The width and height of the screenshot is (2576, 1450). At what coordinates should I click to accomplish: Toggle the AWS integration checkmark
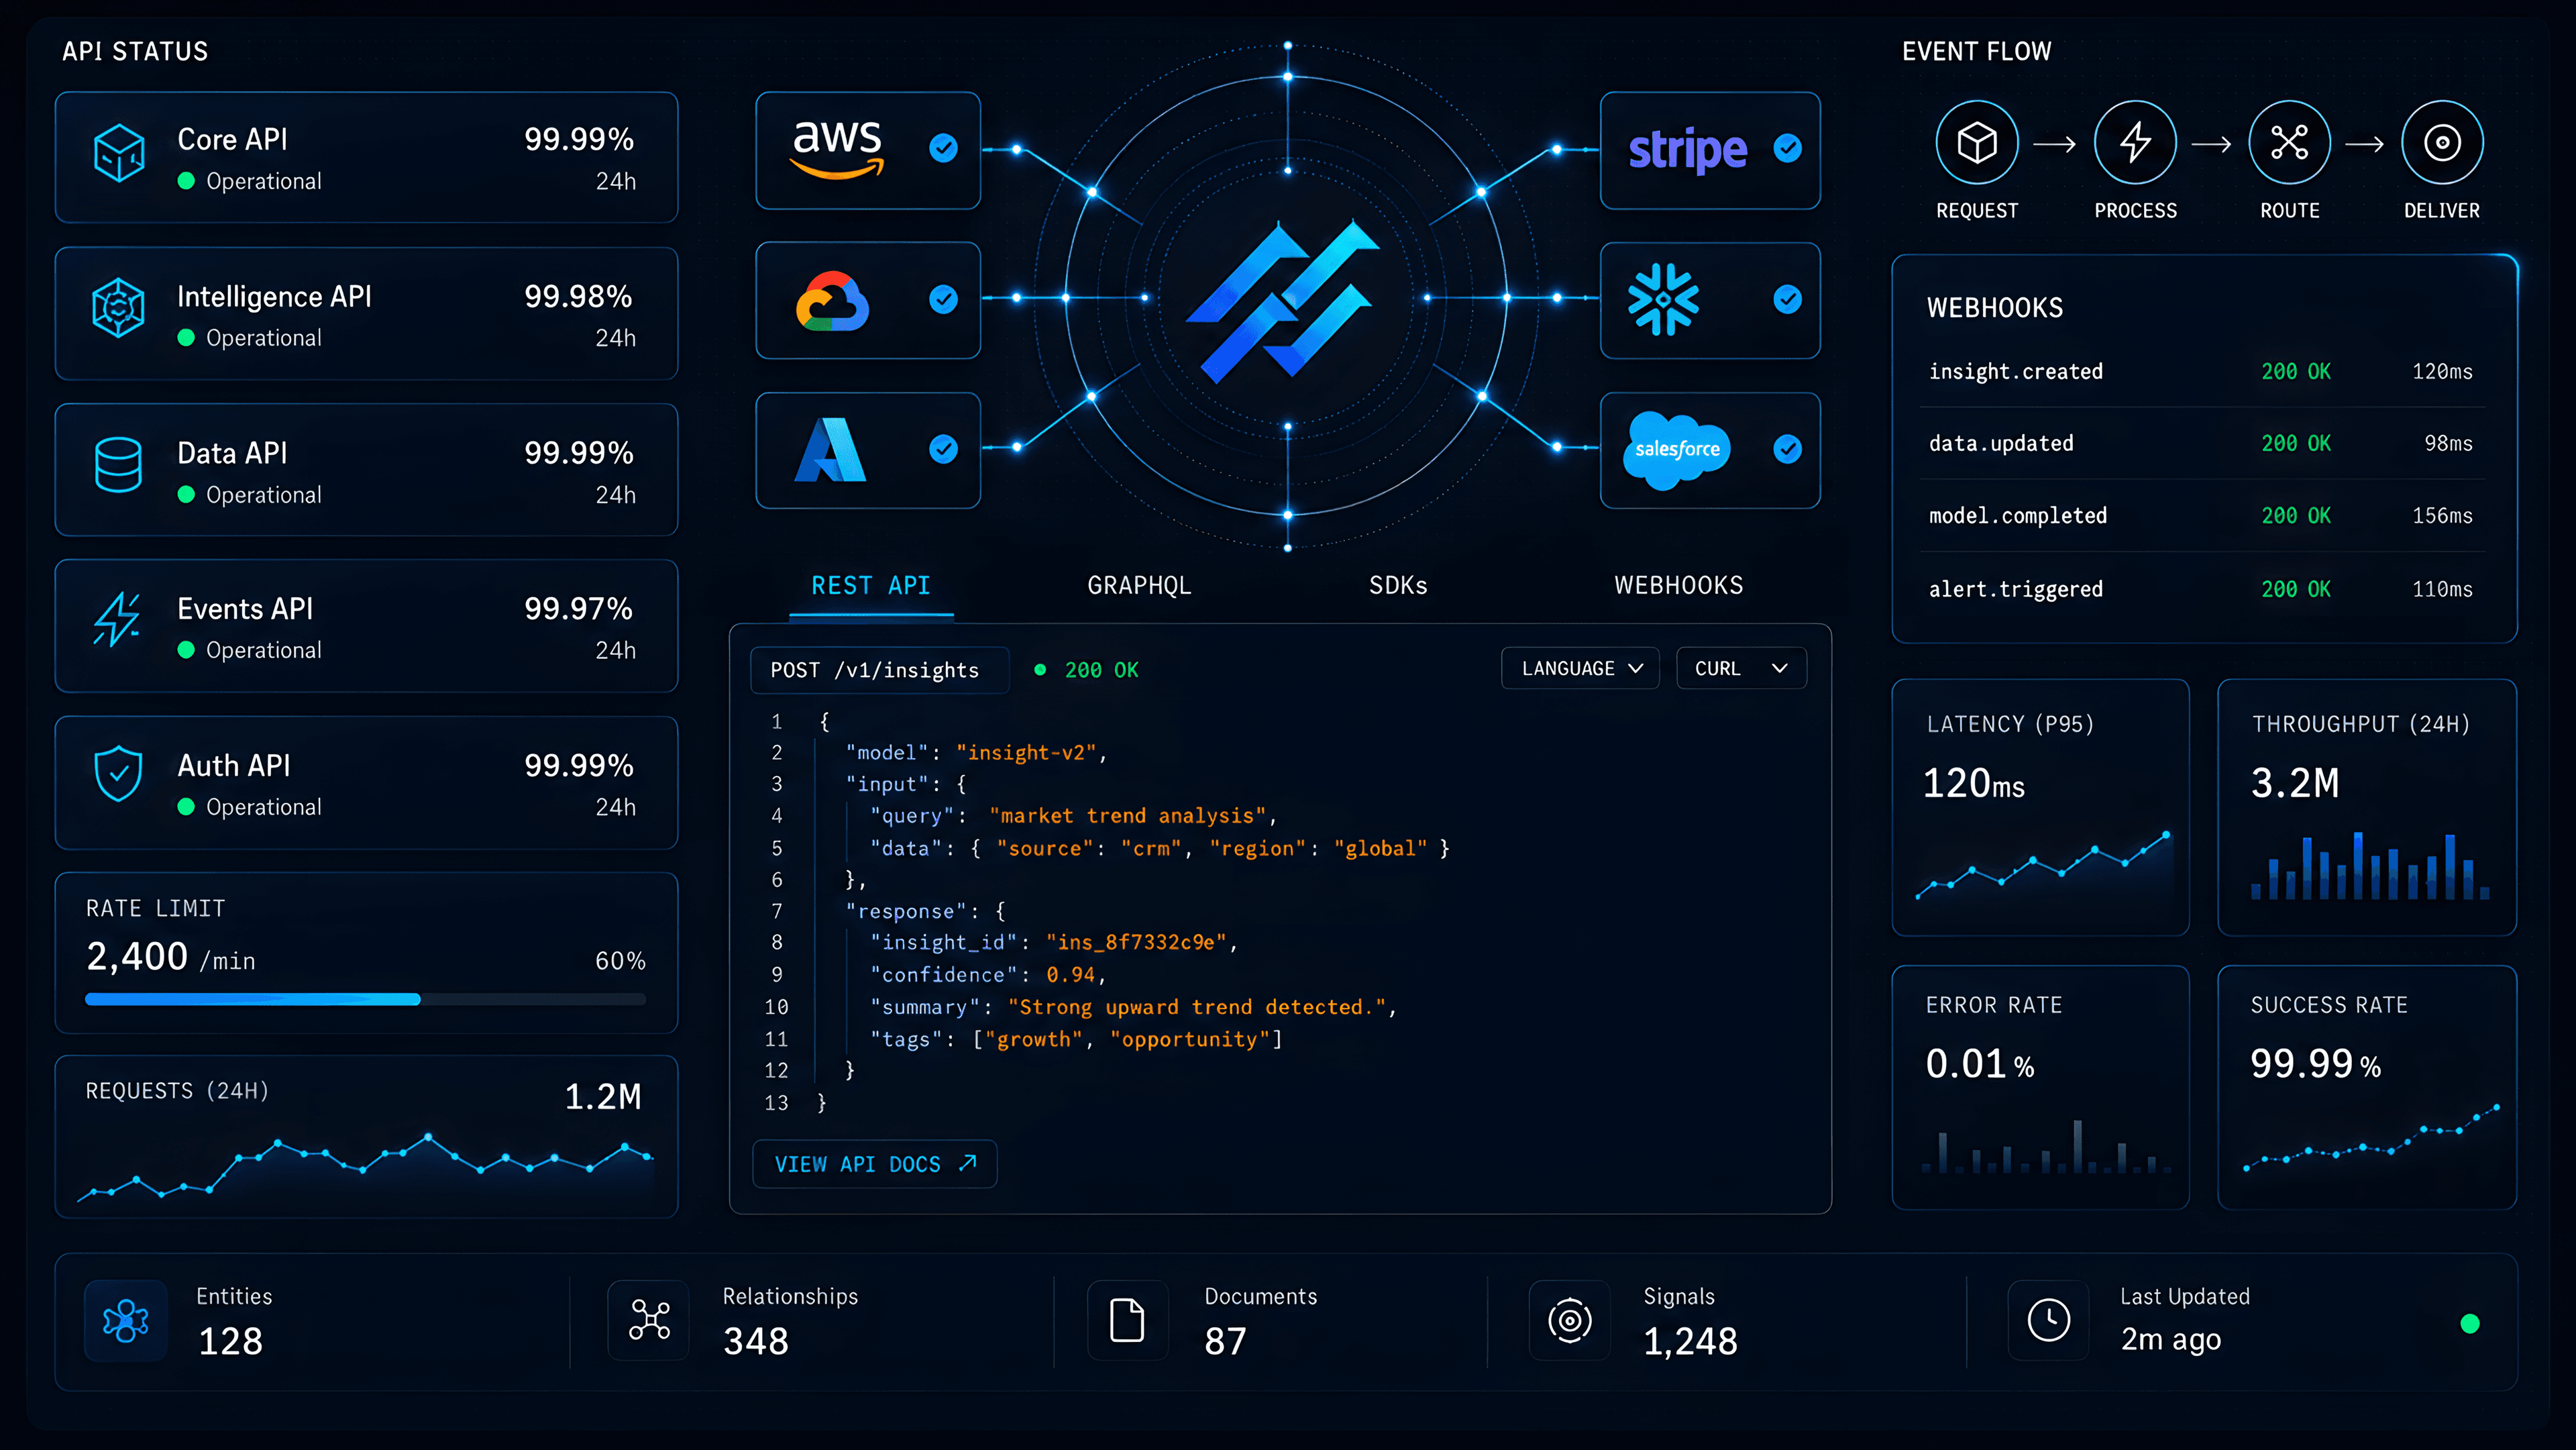click(943, 148)
